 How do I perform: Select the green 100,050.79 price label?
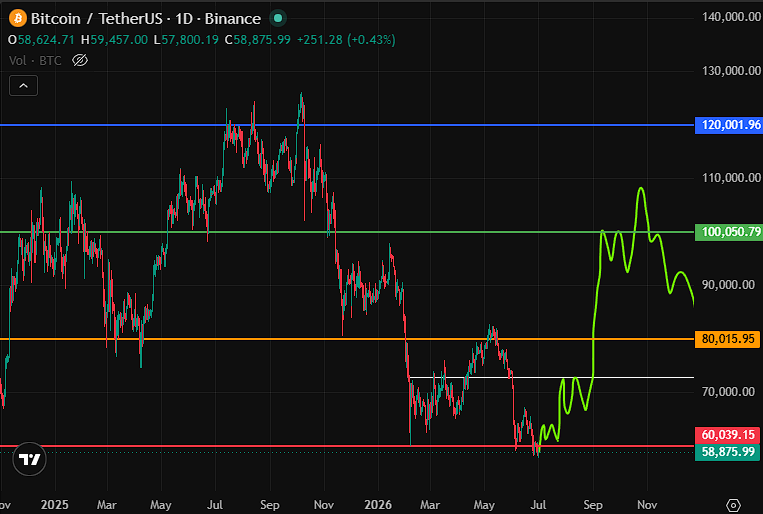pyautogui.click(x=728, y=232)
